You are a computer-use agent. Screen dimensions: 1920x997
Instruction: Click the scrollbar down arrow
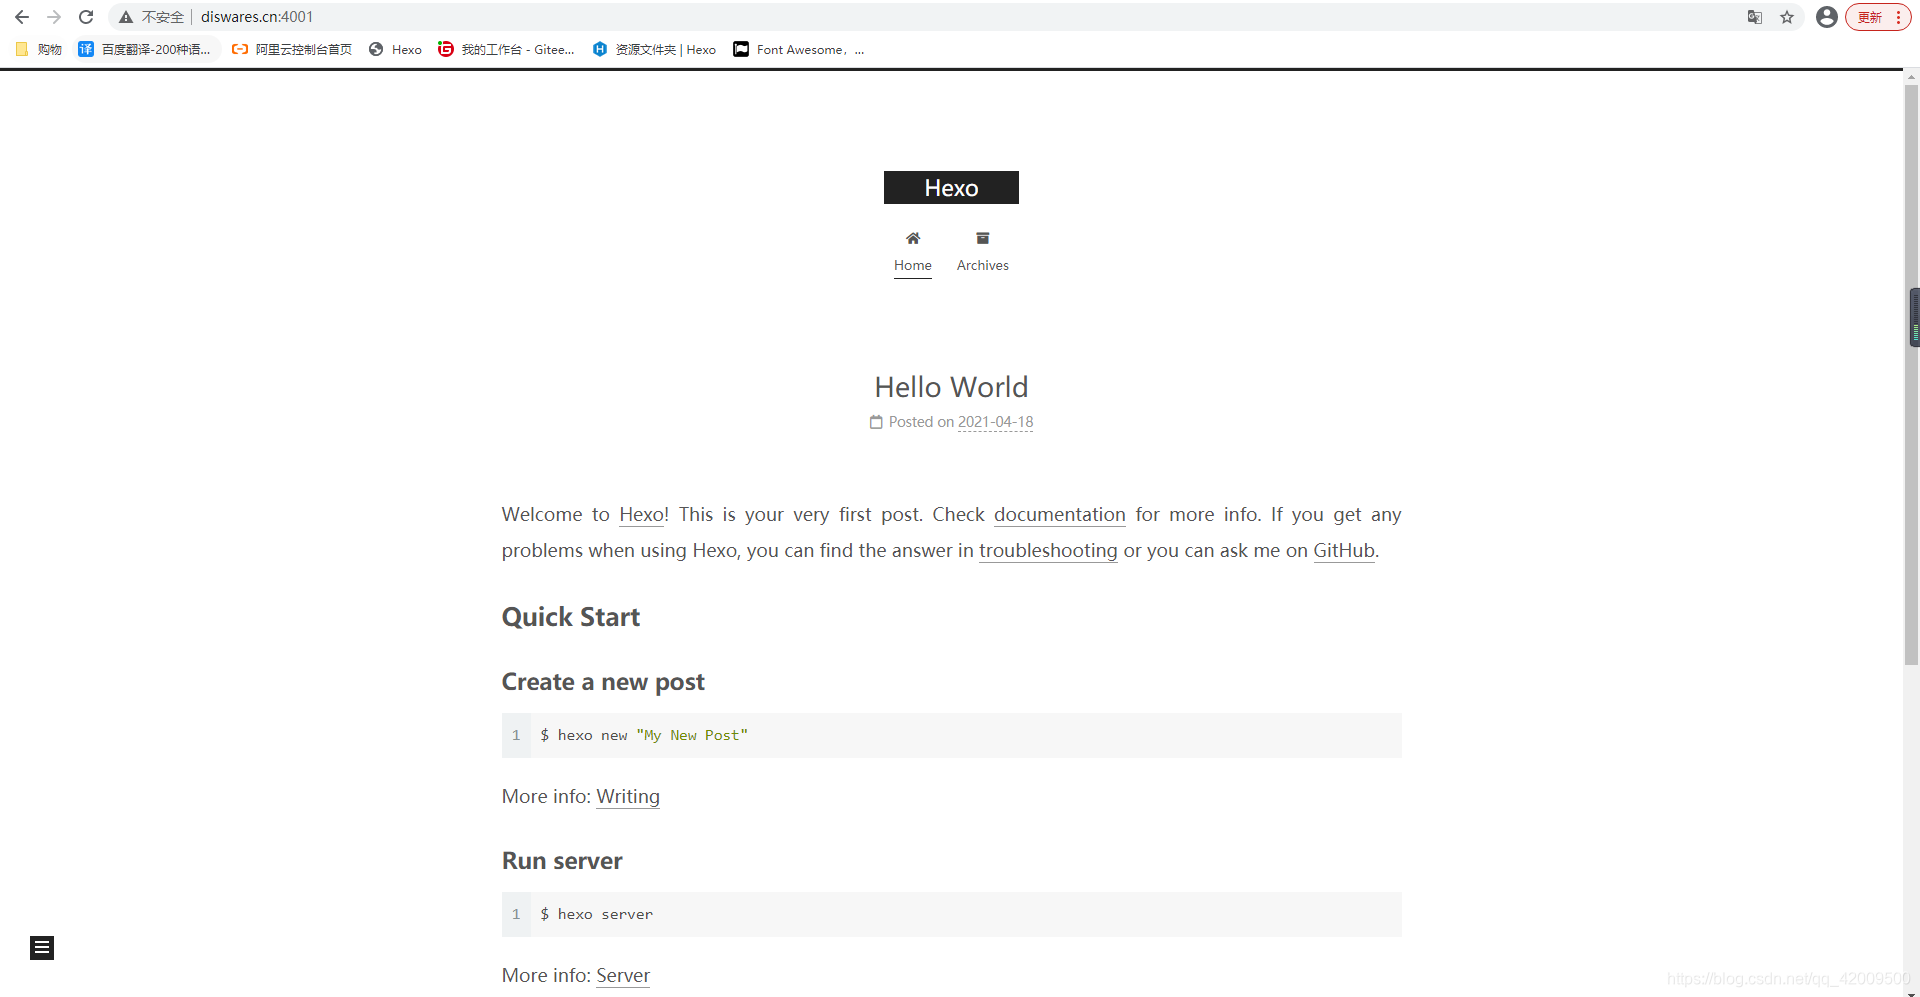pos(1911,992)
